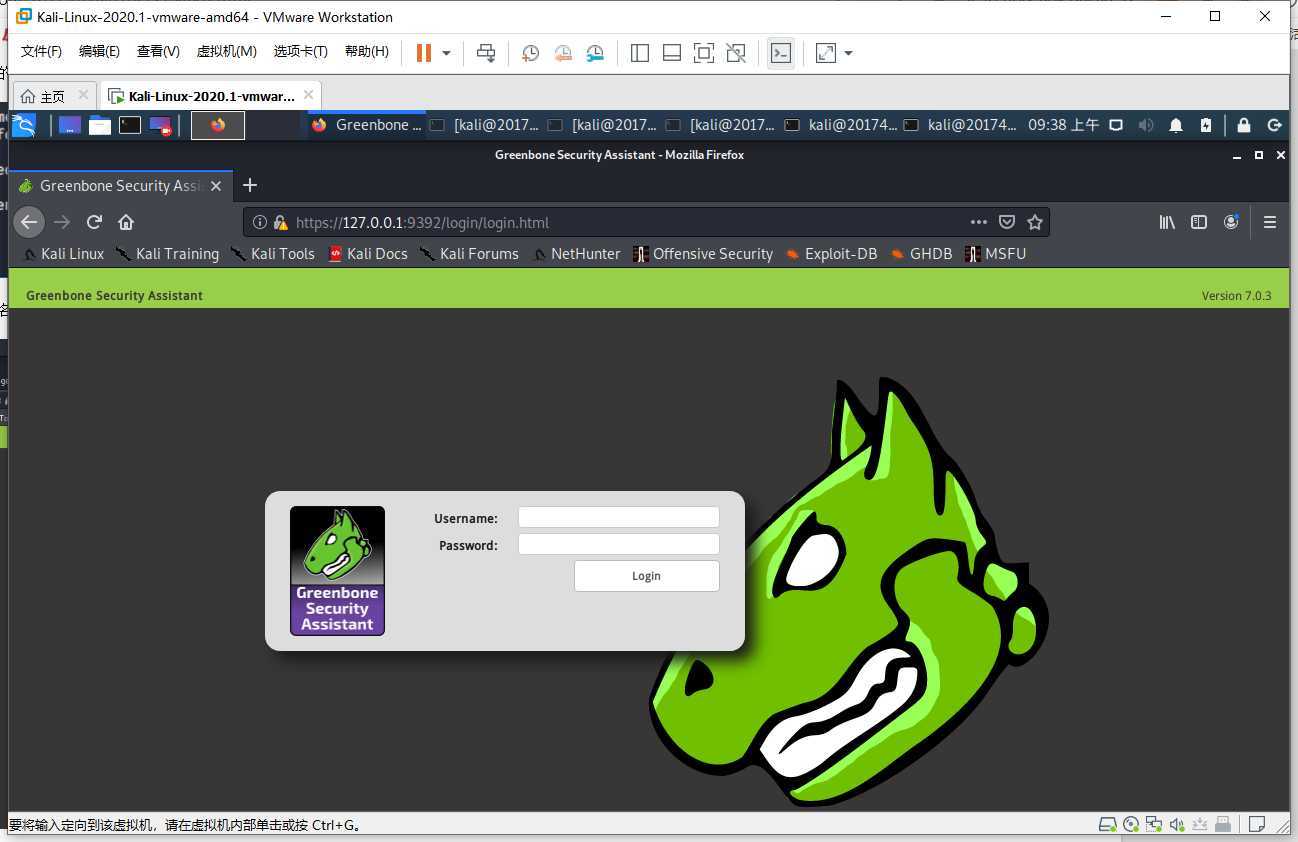Open the Kali dragon applications menu
1298x842 pixels.
[23, 125]
